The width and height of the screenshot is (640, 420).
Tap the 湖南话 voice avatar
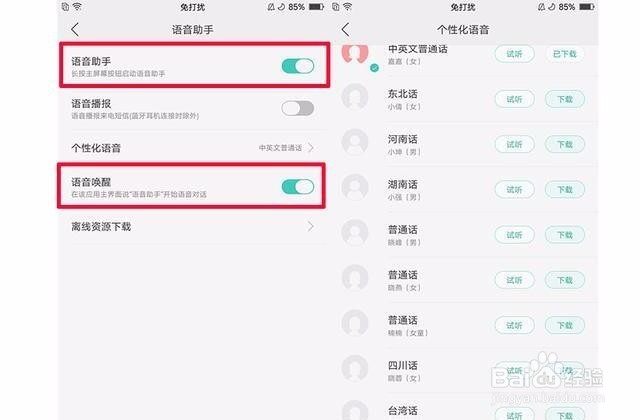pos(355,187)
